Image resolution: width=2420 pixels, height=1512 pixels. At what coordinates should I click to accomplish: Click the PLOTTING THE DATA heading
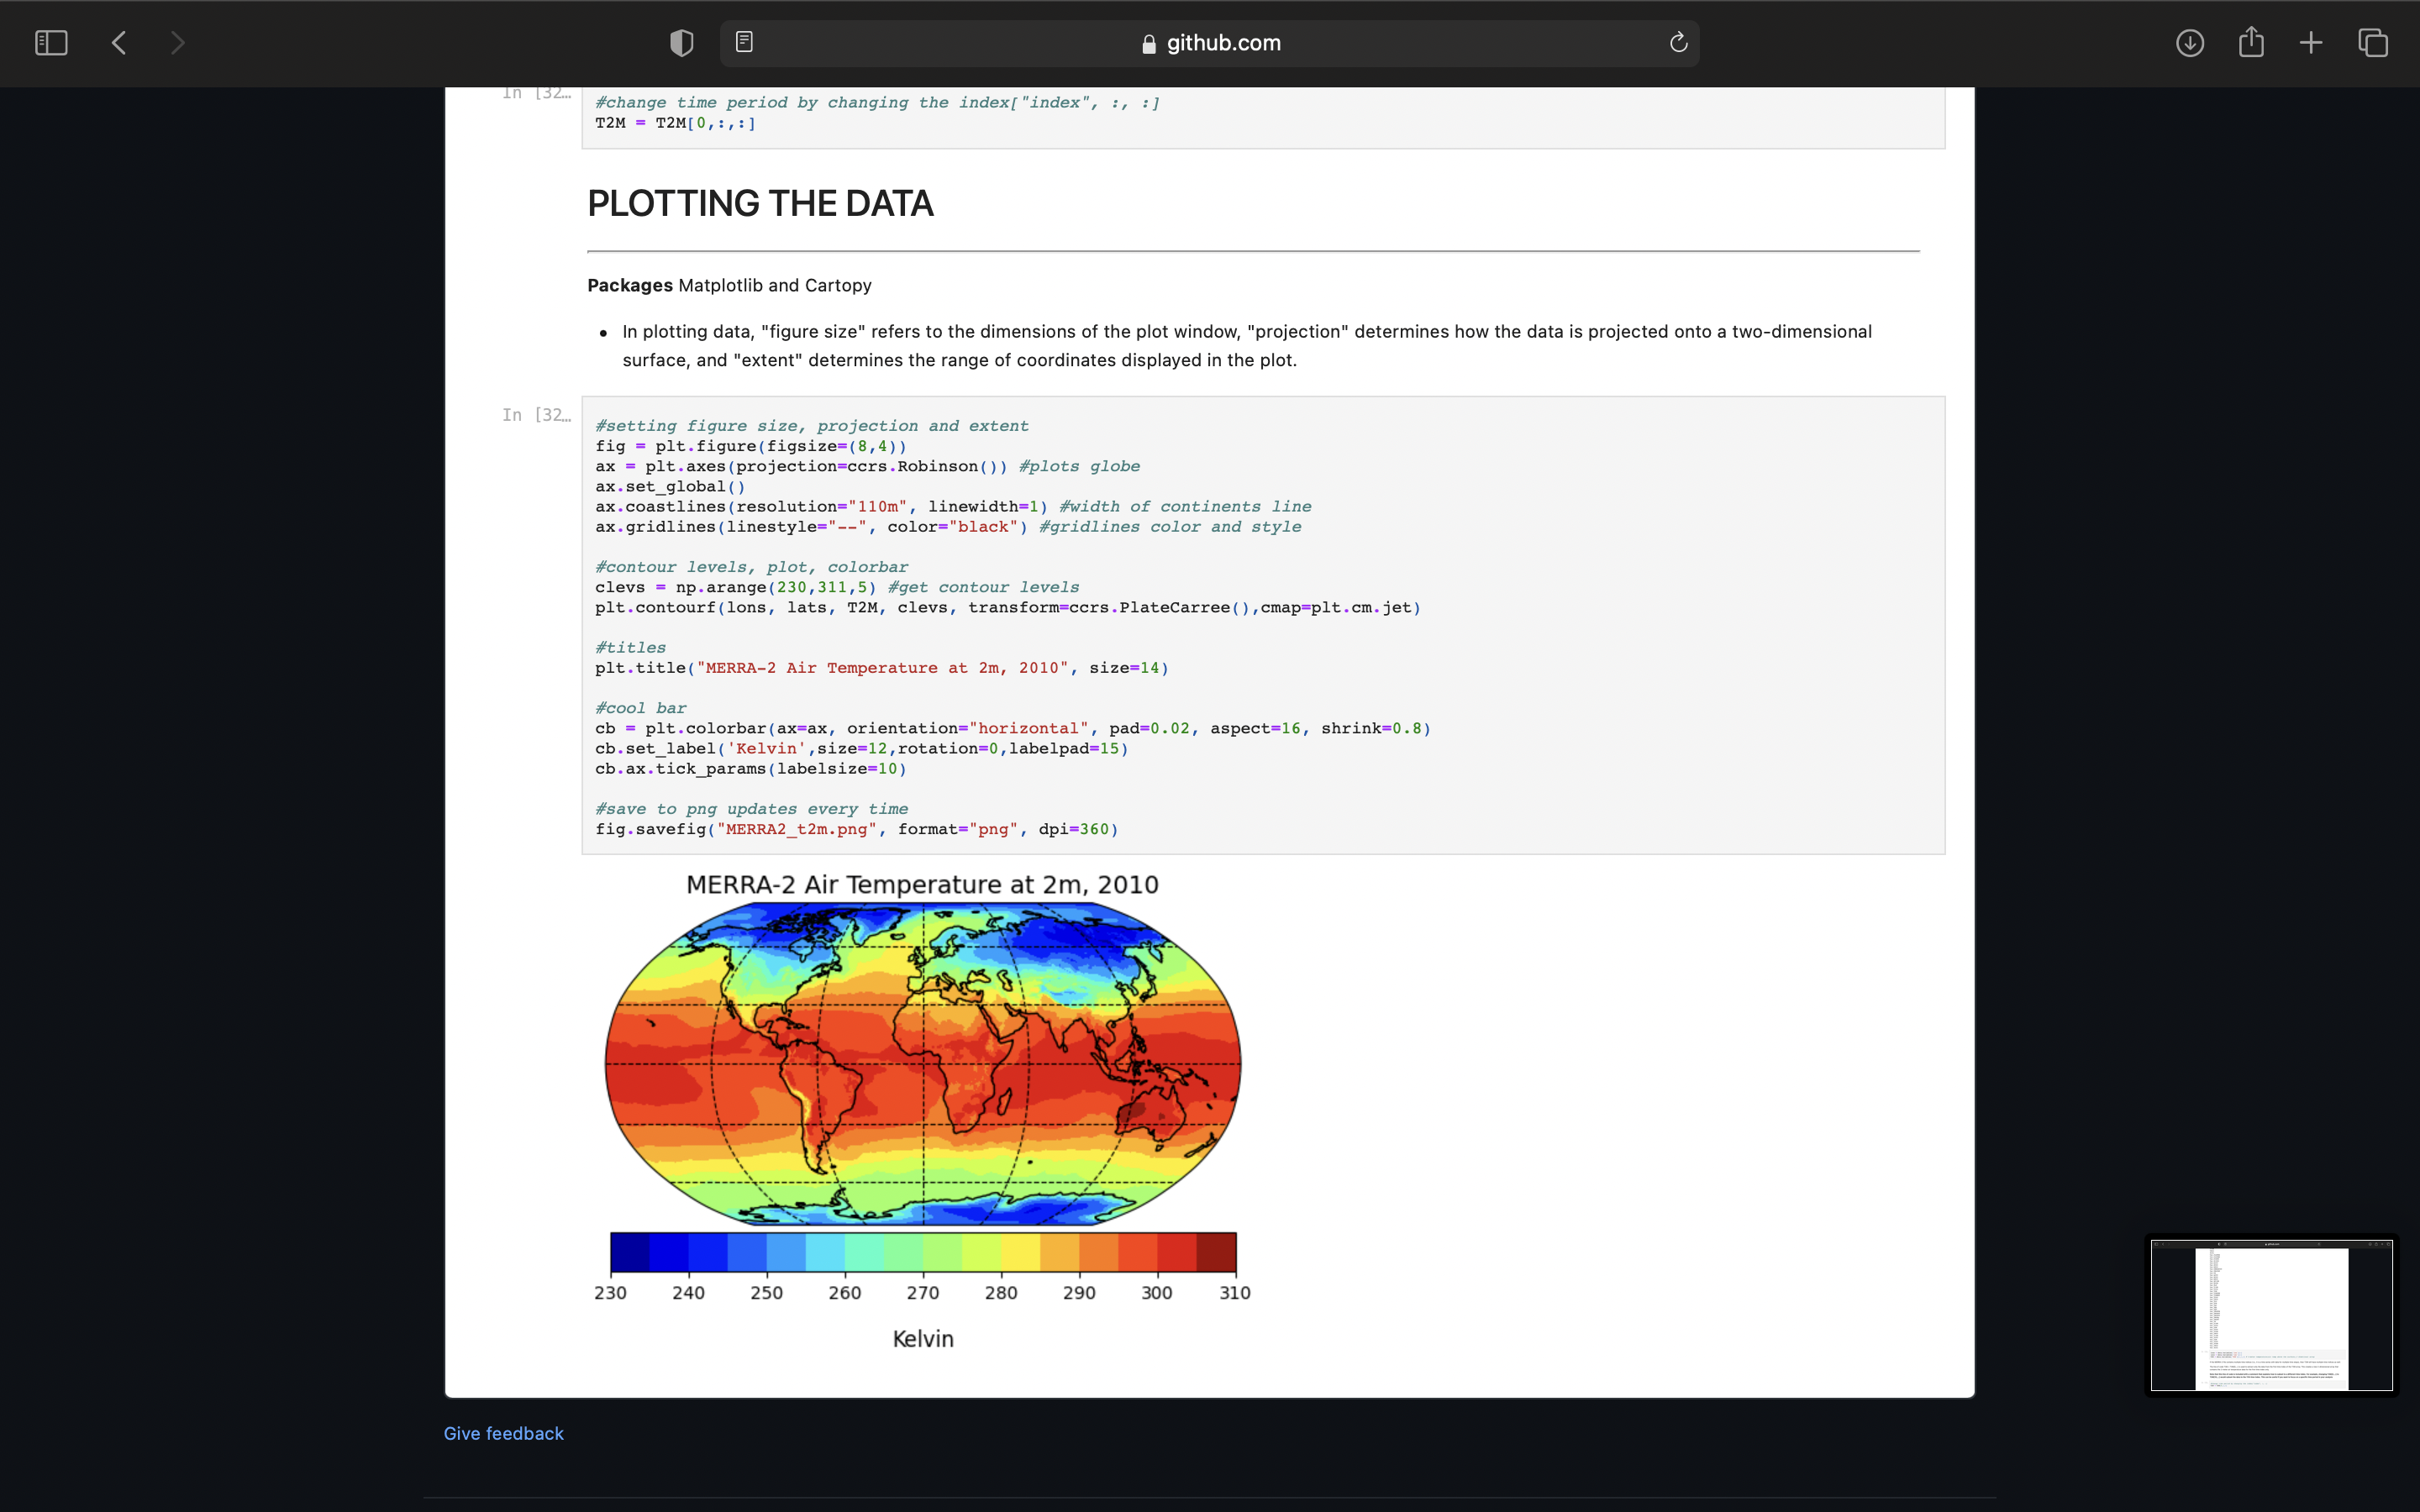[760, 204]
